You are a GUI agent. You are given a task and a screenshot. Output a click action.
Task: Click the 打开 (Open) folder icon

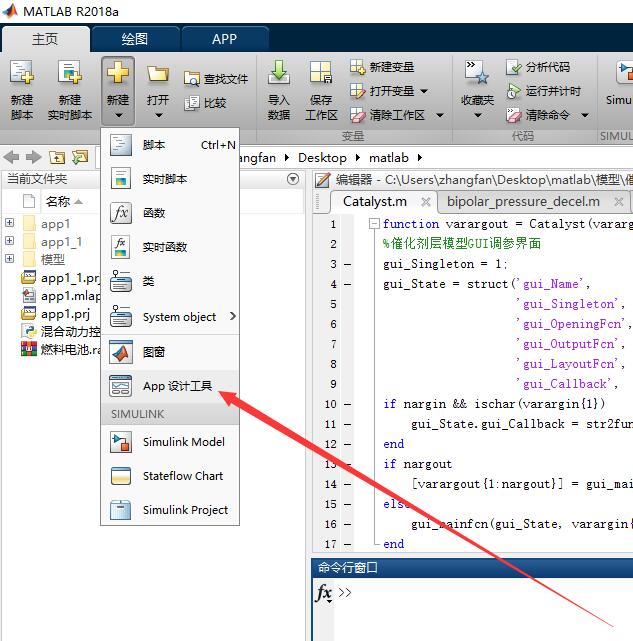click(158, 74)
